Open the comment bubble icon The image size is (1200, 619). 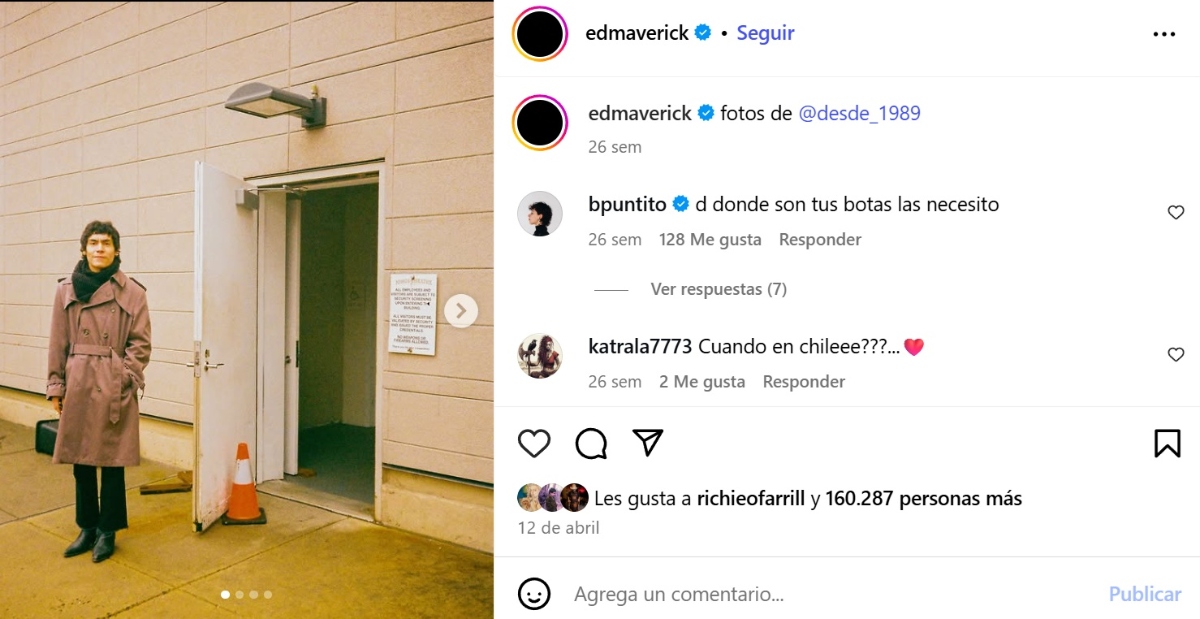591,443
